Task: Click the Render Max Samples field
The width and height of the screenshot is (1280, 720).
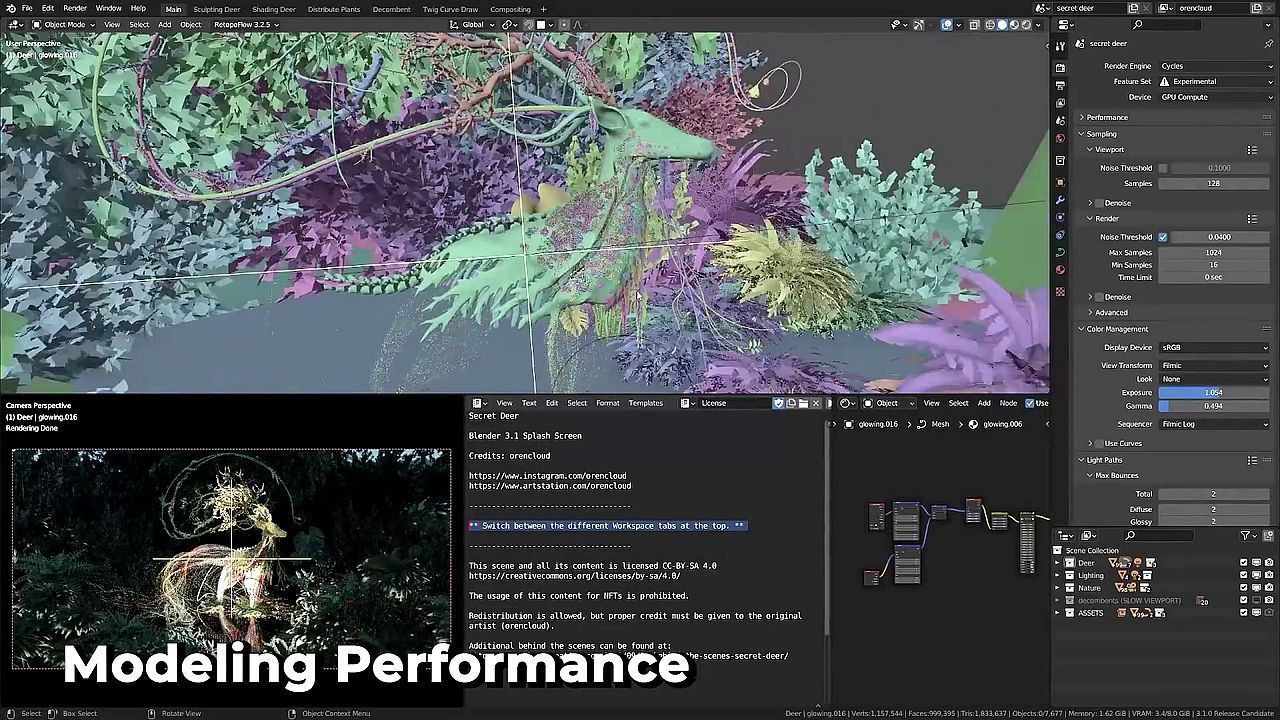Action: click(1214, 253)
